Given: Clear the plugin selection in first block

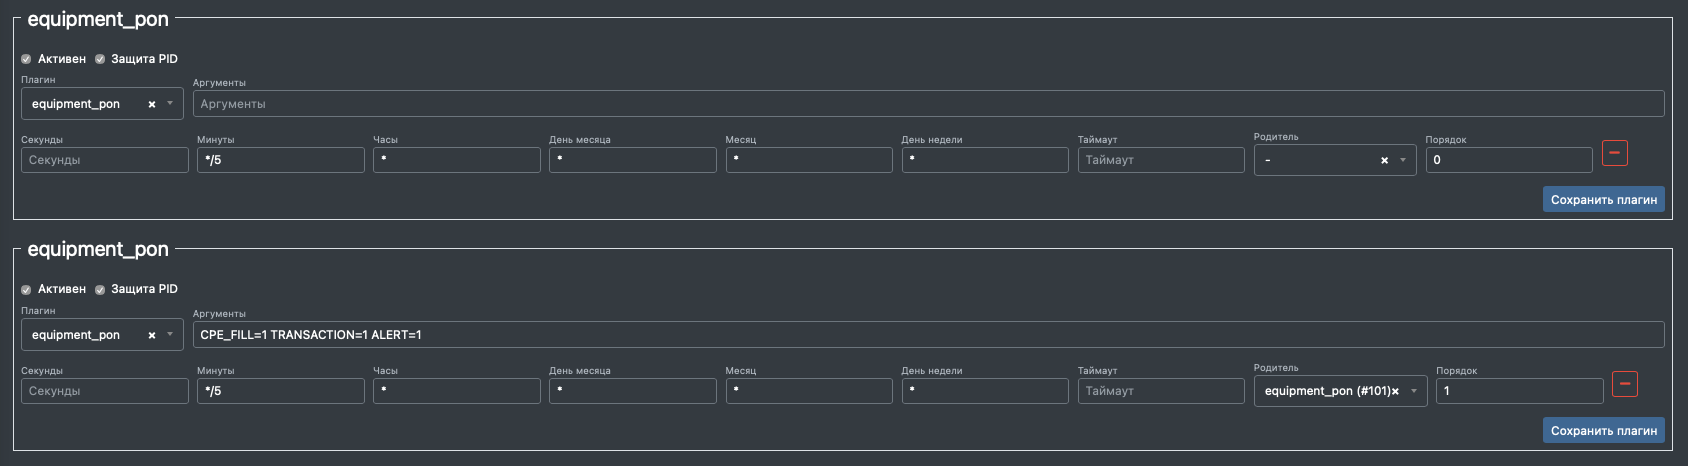Looking at the screenshot, I should click(152, 104).
